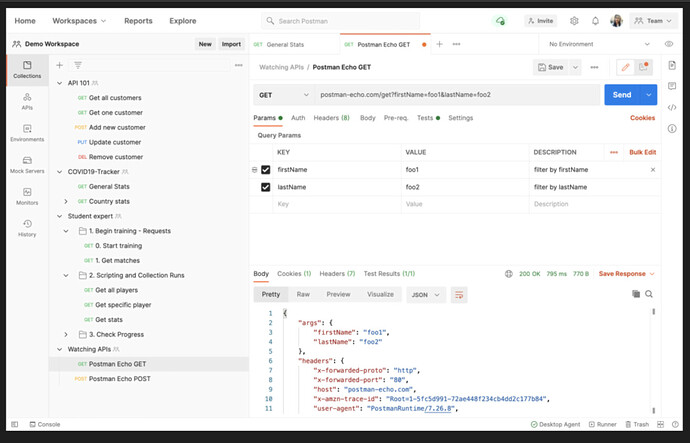Click the Save button
This screenshot has width=690, height=443.
[551, 67]
